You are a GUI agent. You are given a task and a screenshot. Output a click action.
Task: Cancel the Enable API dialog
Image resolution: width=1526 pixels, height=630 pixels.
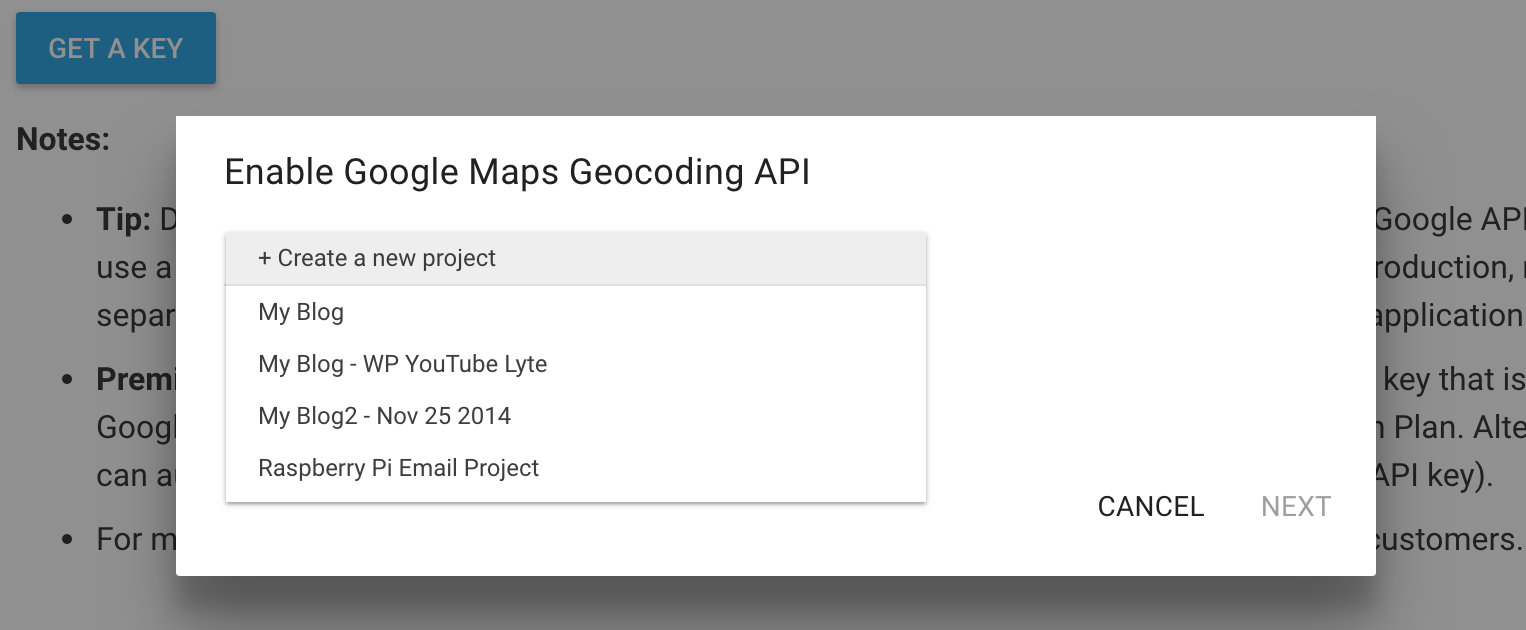click(x=1151, y=507)
